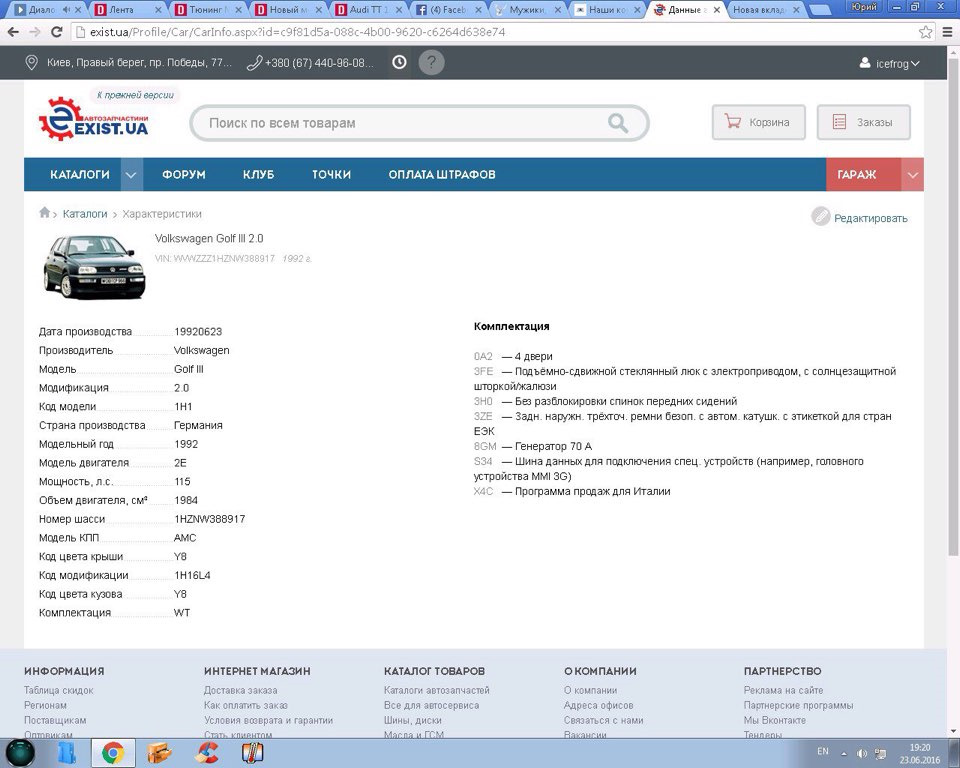The image size is (960, 768).
Task: Click the user profile icon near icefrog
Action: 864,62
